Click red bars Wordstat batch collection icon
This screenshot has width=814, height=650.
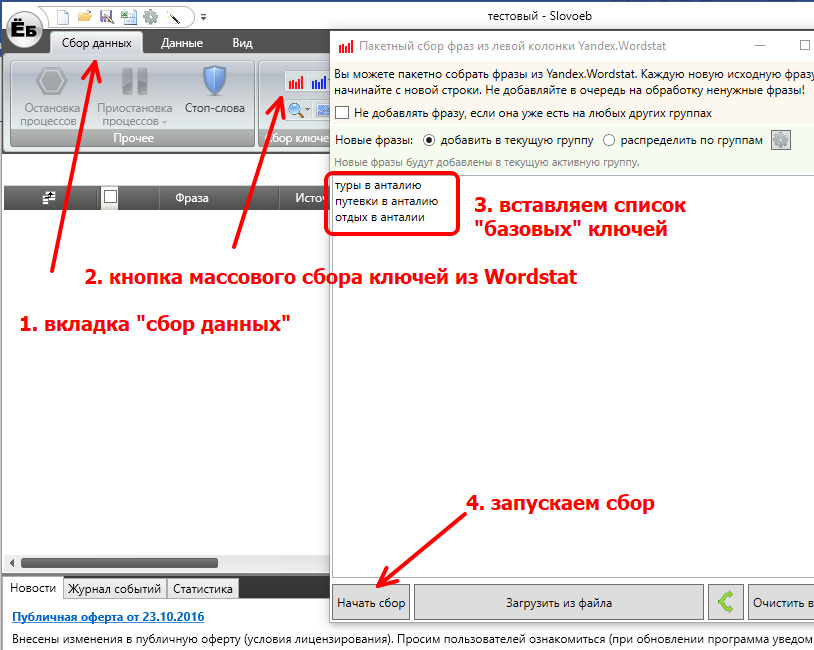[x=296, y=82]
